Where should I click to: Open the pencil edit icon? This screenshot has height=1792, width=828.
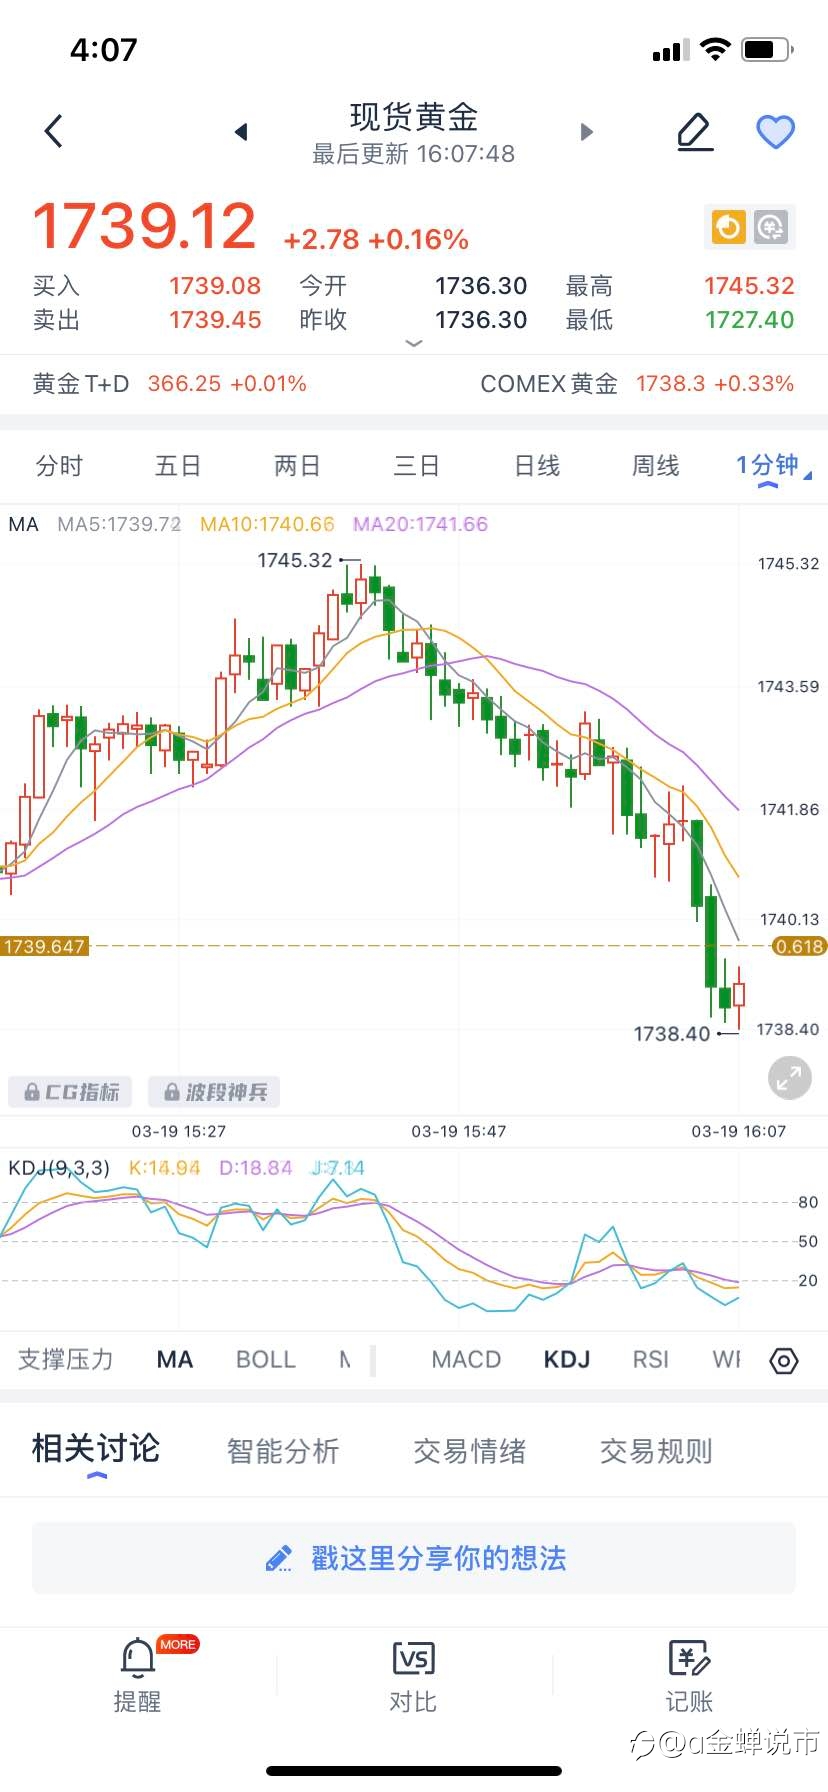pos(695,132)
